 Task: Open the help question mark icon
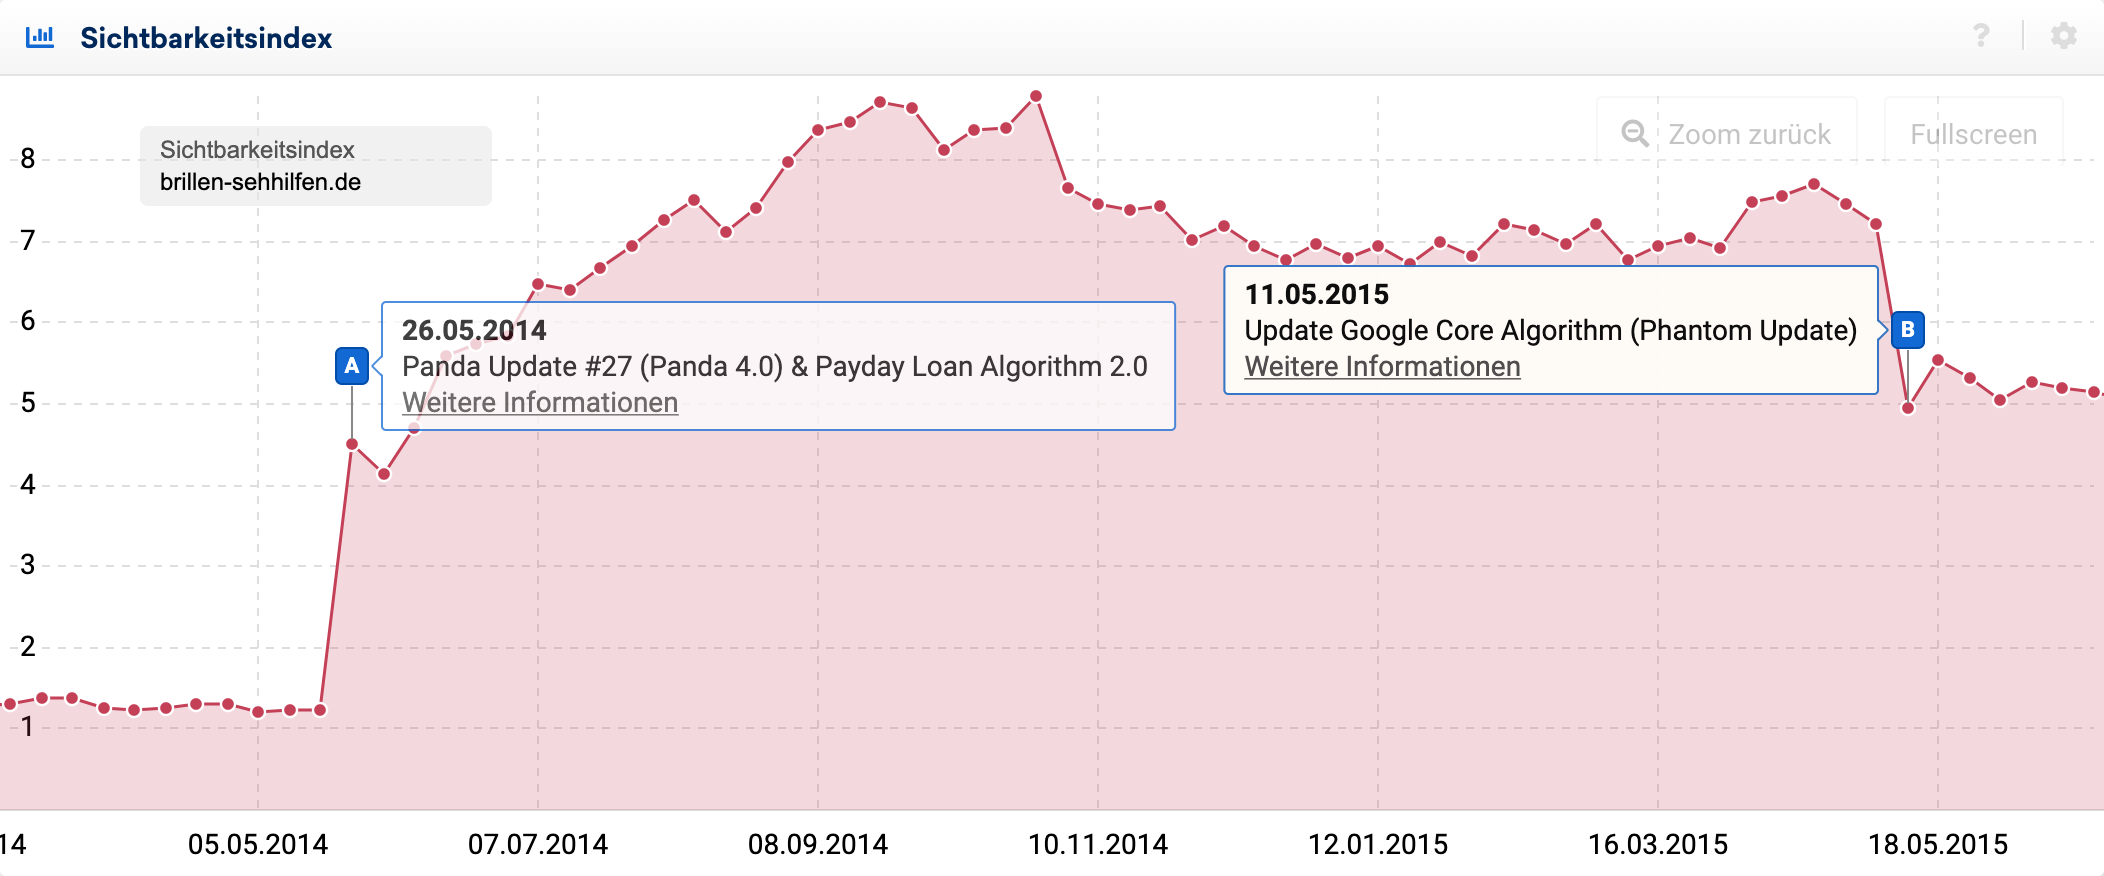pos(1980,36)
